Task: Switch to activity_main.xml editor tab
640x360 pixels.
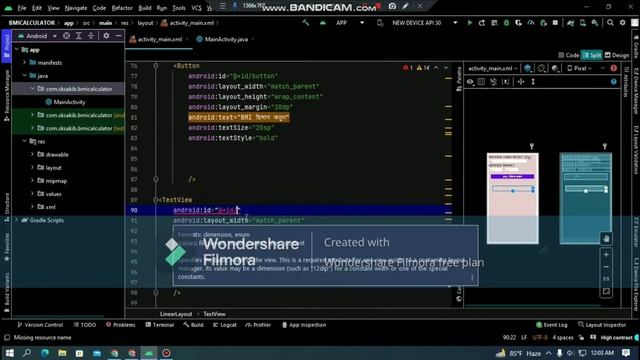Action: [x=159, y=39]
